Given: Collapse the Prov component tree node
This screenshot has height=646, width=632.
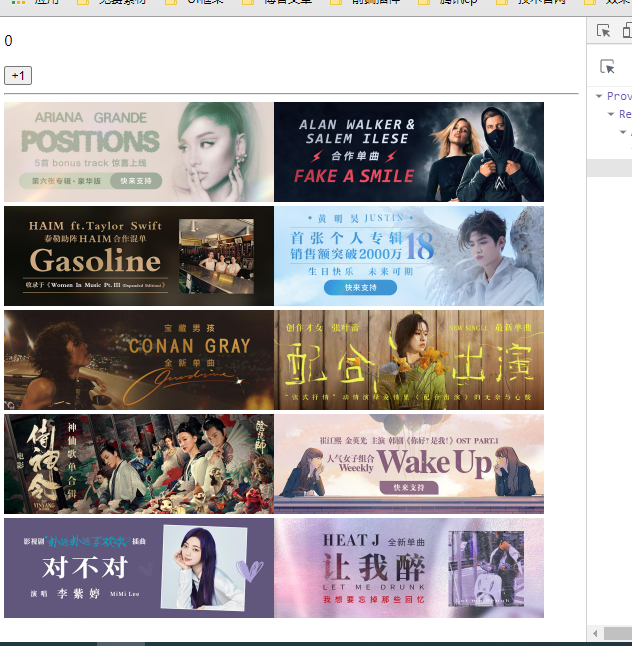Looking at the screenshot, I should pyautogui.click(x=599, y=96).
